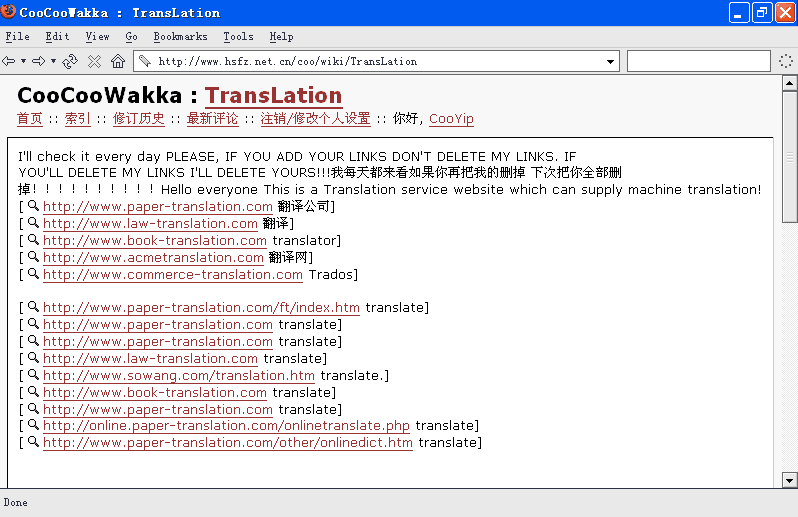Viewport: 798px width, 517px height.
Task: Click the loading throbber icon
Action: [786, 61]
